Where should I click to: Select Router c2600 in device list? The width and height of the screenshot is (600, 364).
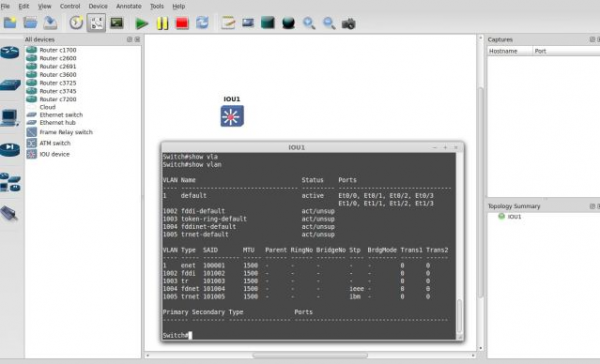[57, 58]
